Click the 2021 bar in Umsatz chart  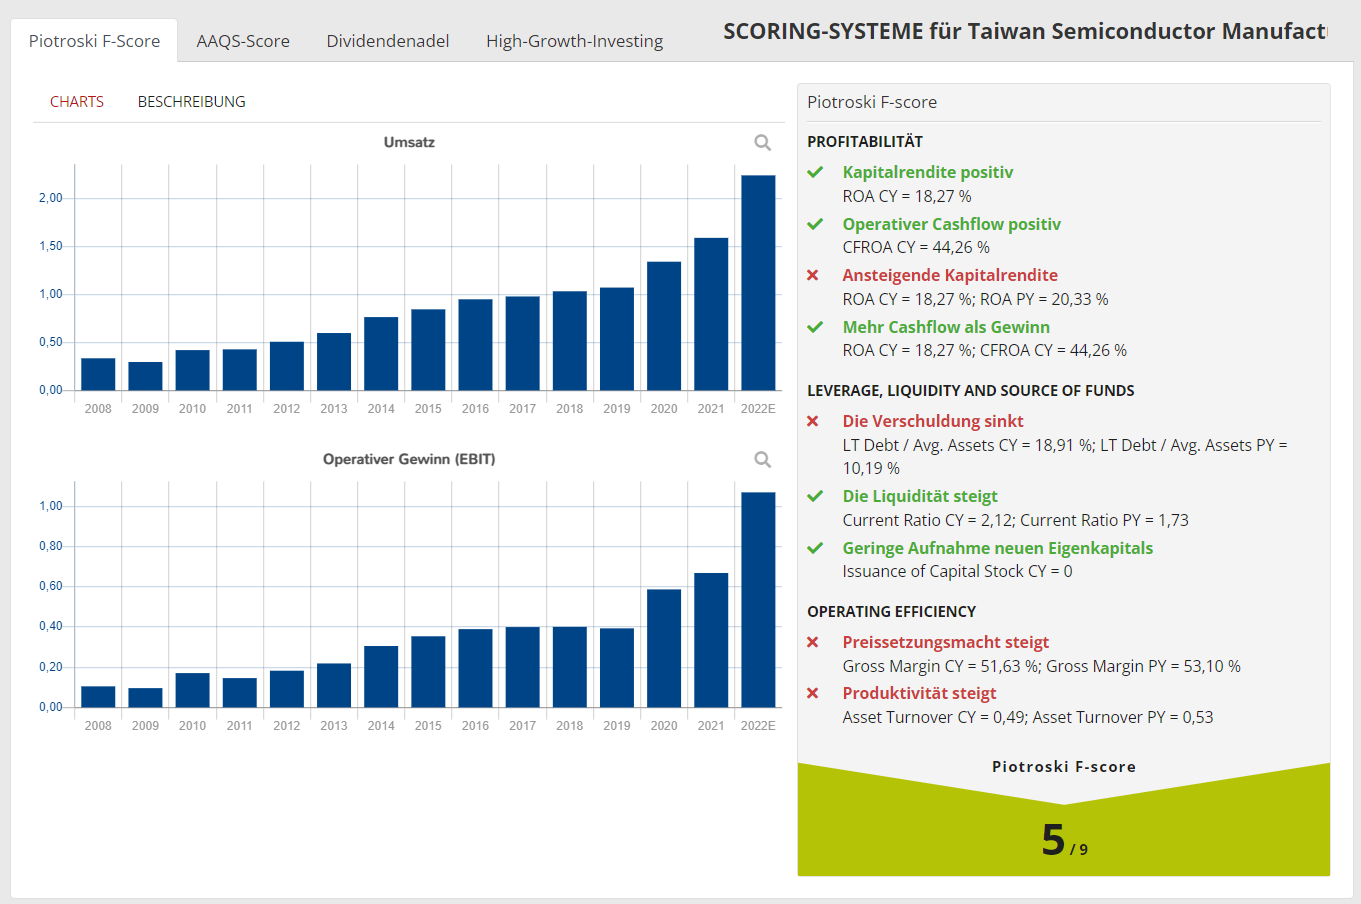point(711,314)
